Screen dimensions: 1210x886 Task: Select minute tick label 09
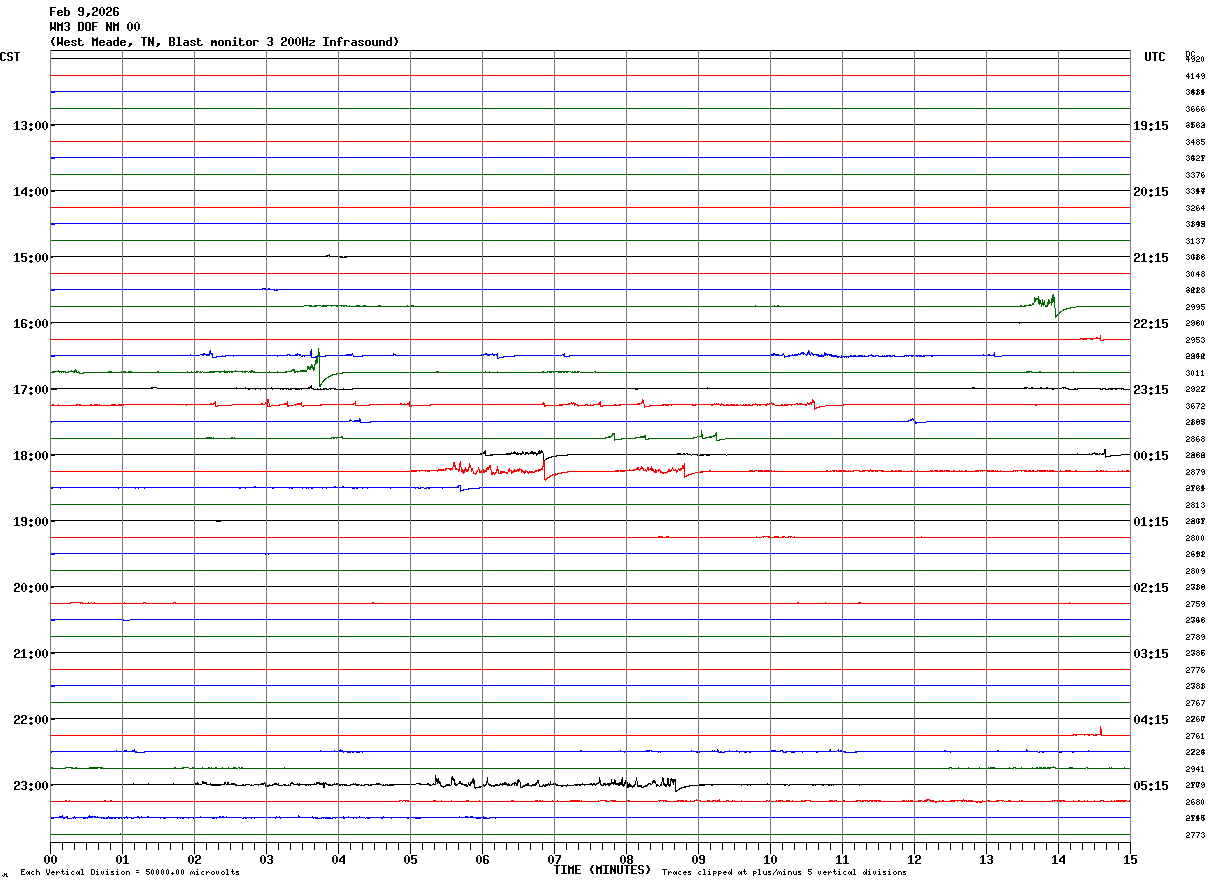point(698,860)
